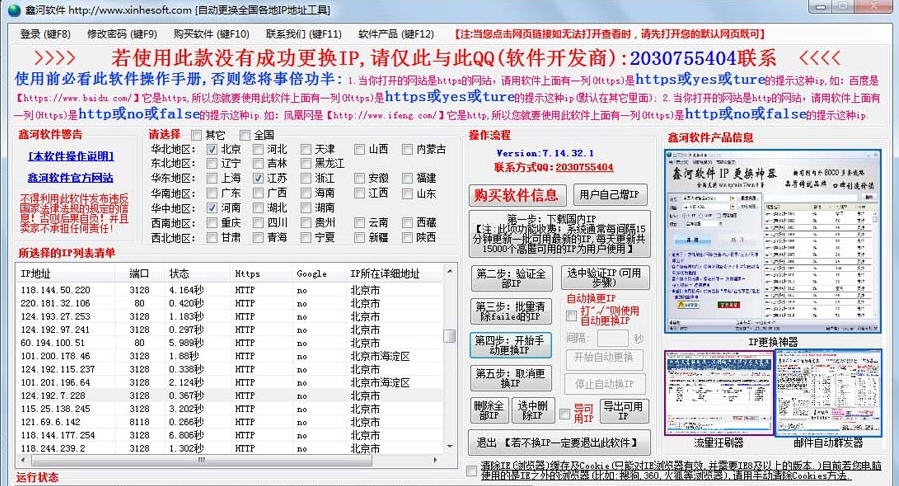Click the IP list horizontal scrollbar thumb
899x486 pixels.
pyautogui.click(x=201, y=460)
